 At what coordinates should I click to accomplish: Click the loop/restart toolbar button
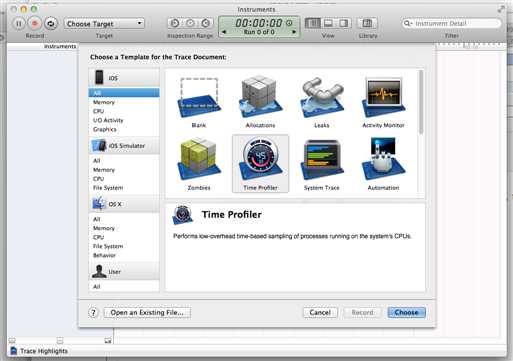51,23
